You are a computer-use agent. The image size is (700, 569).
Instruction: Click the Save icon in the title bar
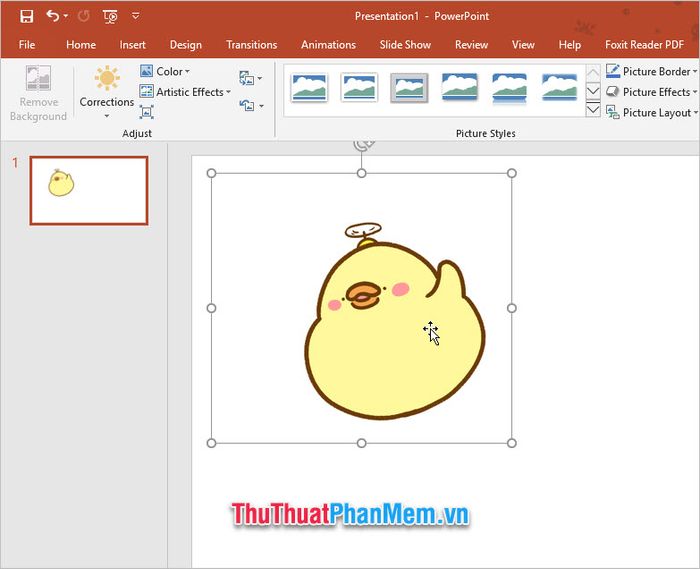pos(27,16)
